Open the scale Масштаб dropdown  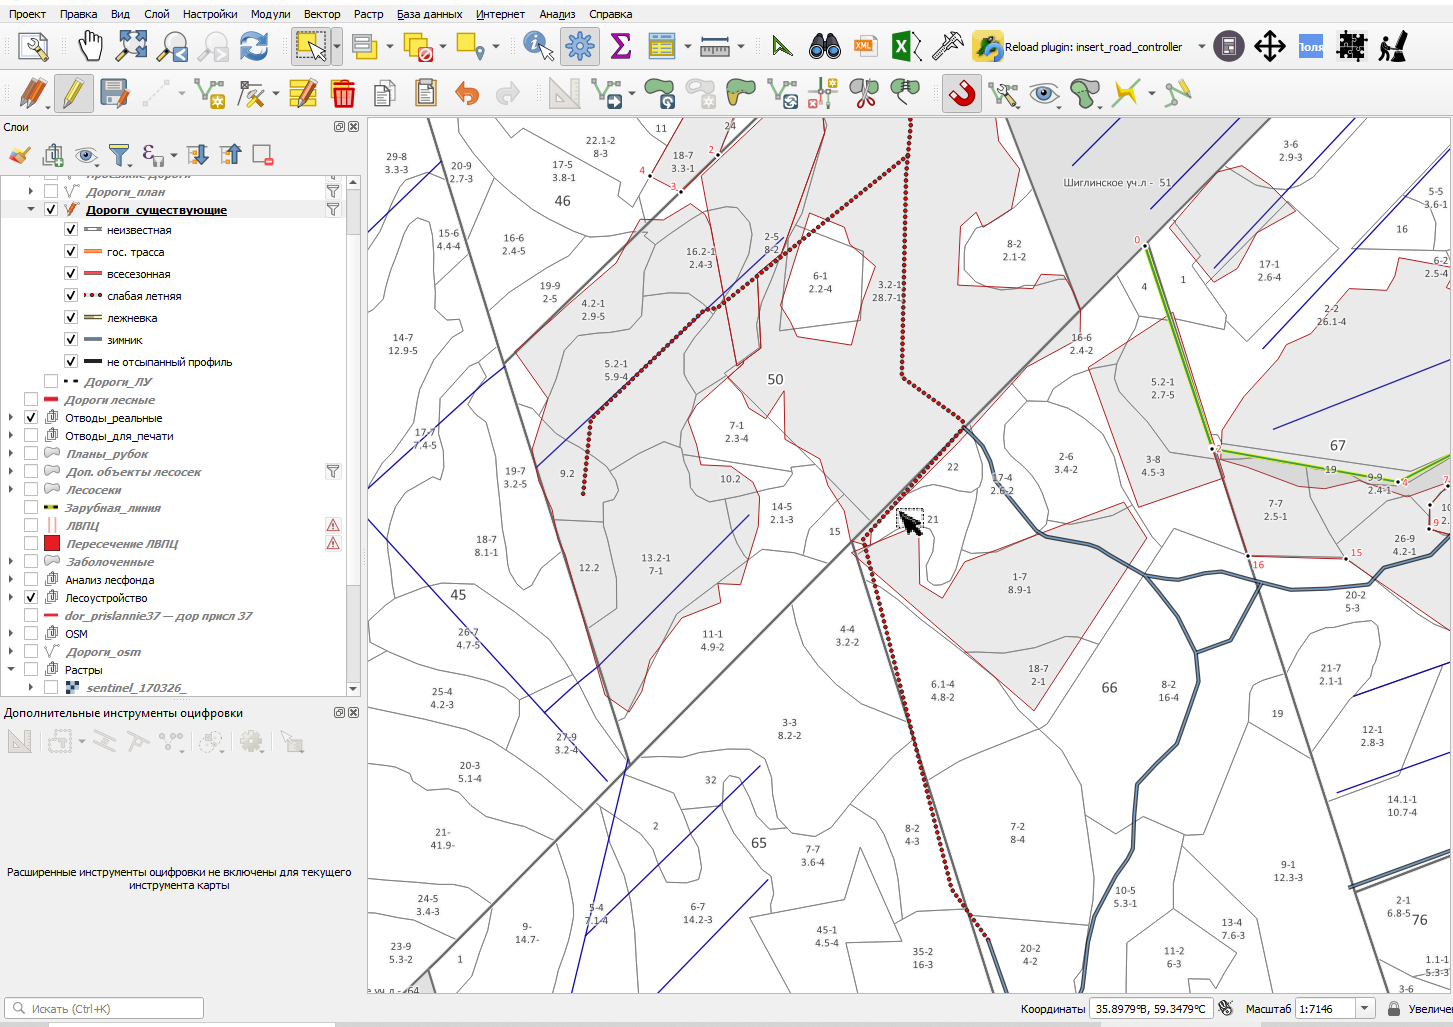1365,1009
